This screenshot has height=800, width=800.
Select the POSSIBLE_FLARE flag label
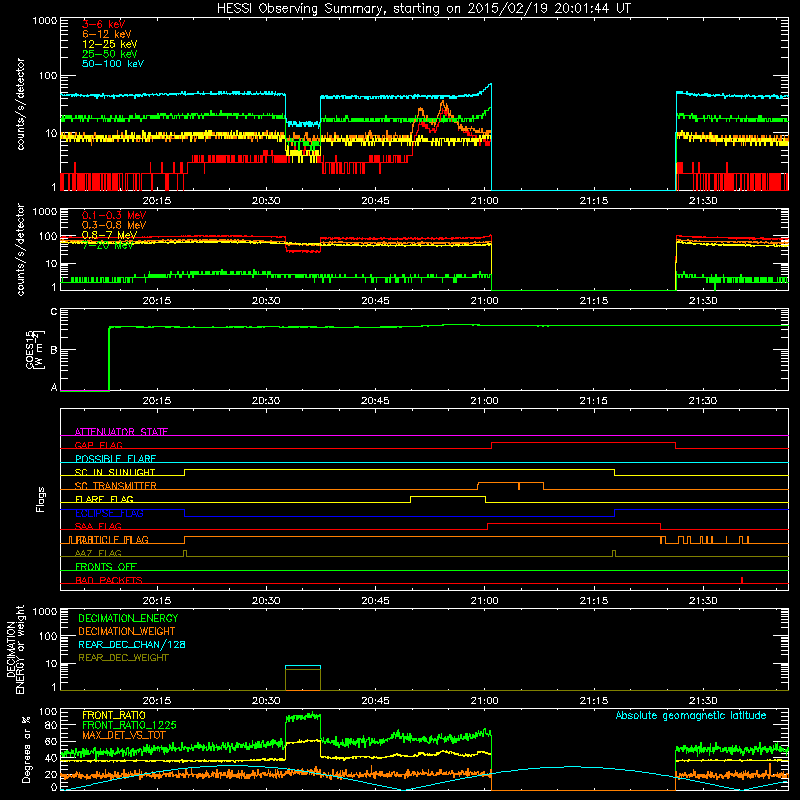(115, 459)
